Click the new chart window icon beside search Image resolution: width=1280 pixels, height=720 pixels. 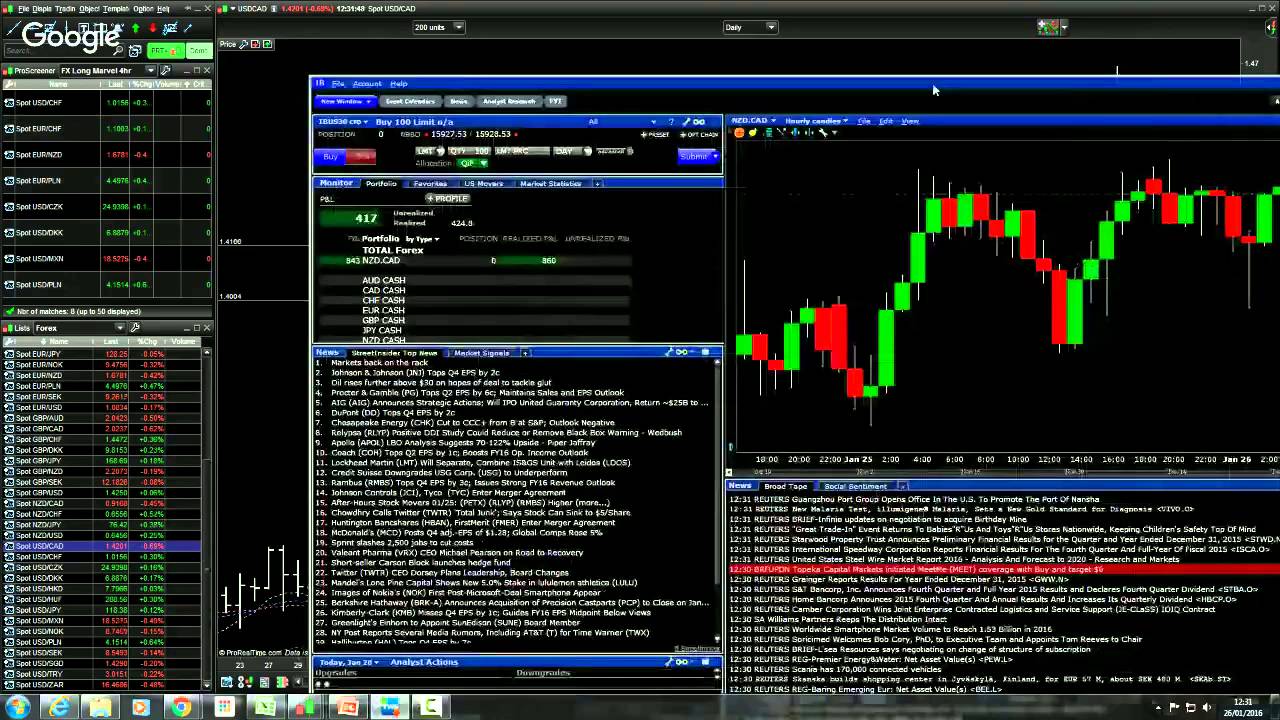[135, 50]
